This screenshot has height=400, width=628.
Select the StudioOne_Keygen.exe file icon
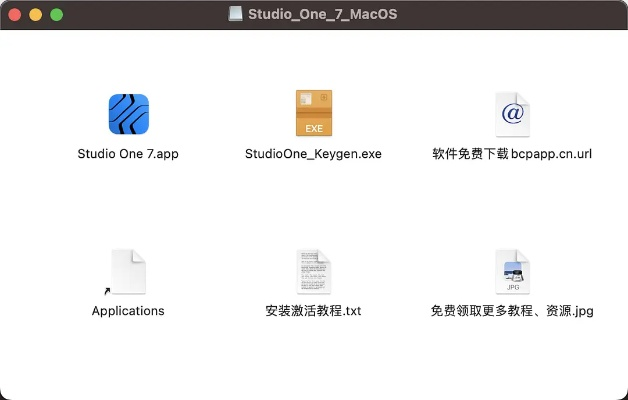(x=314, y=113)
